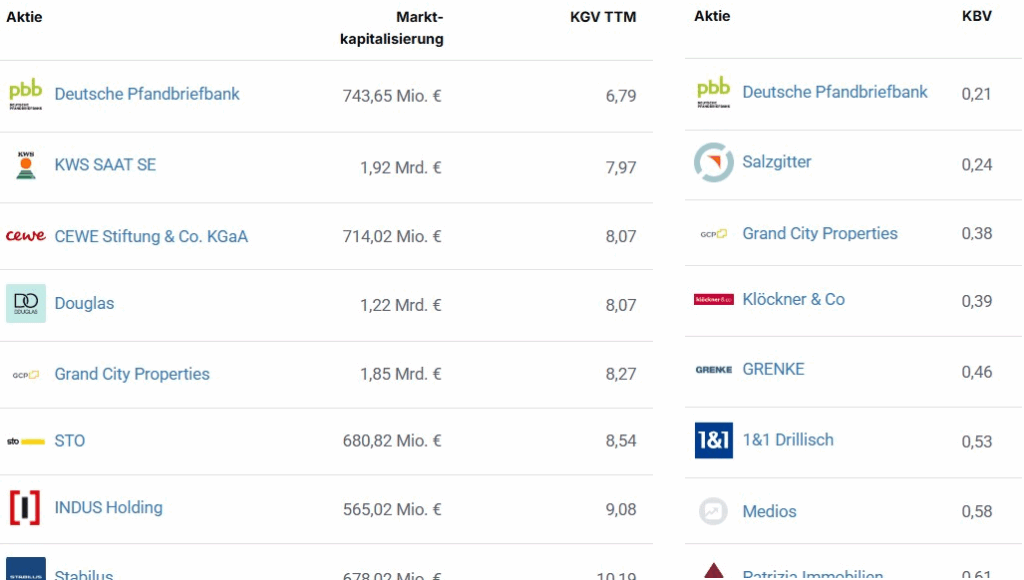Open Grand City Properties in the KBV table

click(x=820, y=234)
